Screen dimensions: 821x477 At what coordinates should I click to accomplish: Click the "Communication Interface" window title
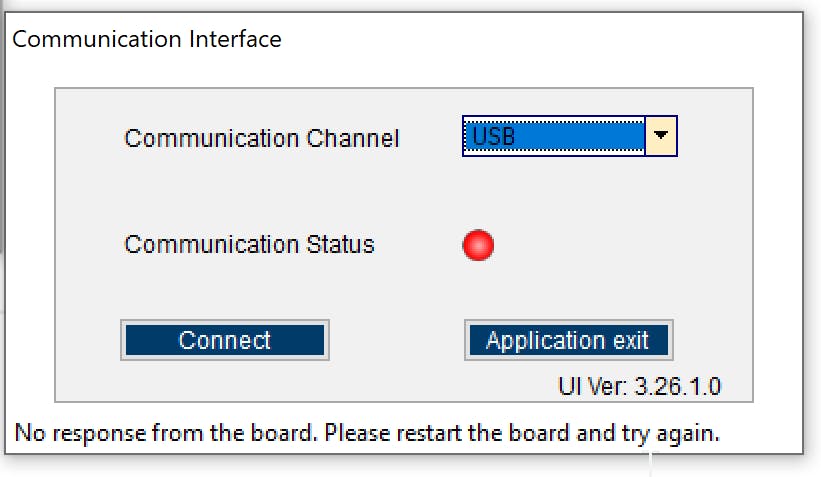point(147,39)
